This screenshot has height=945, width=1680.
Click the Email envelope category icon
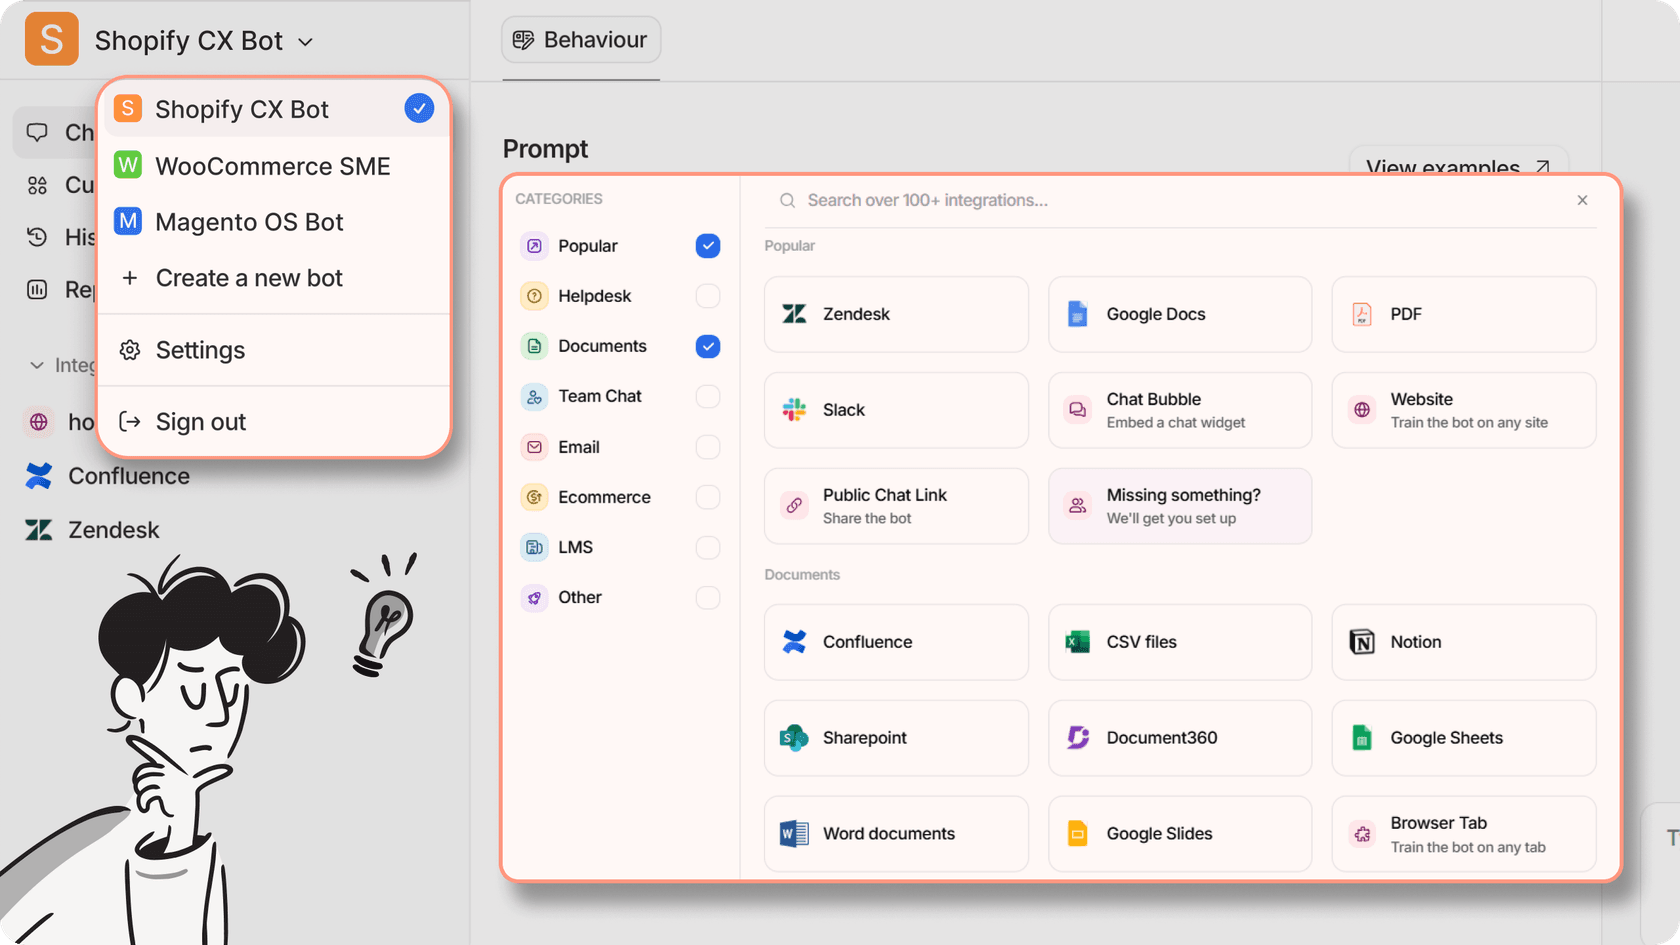[535, 447]
